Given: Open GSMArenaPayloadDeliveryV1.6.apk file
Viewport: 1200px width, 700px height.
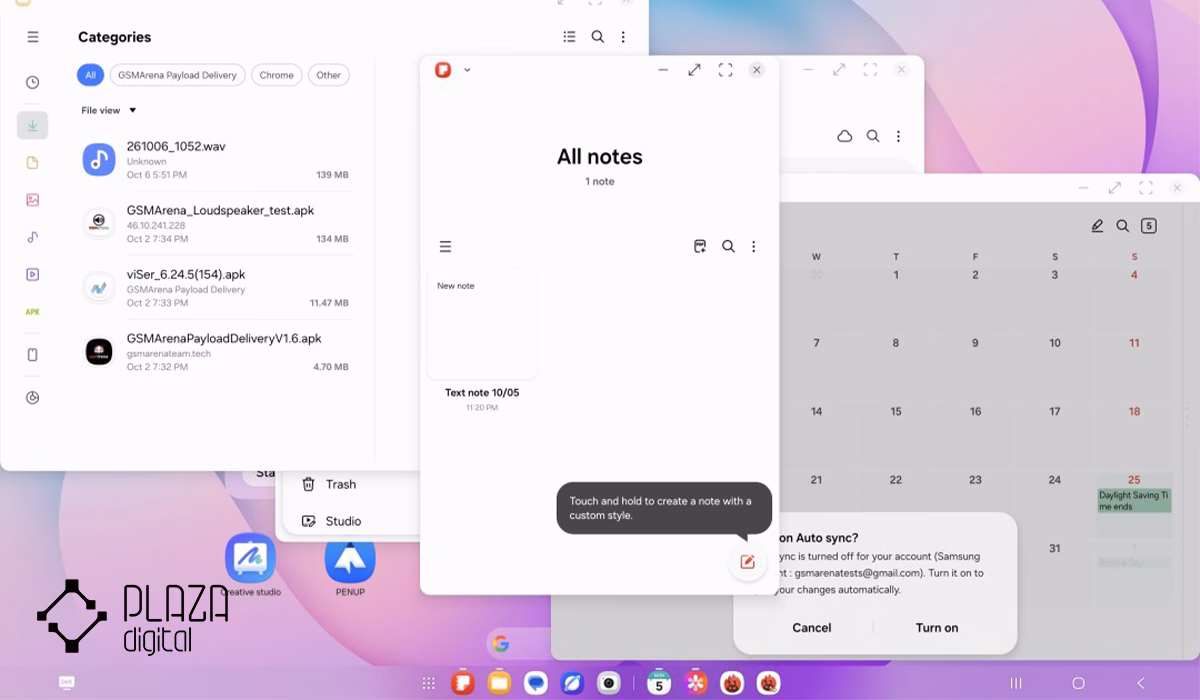Looking at the screenshot, I should 217,352.
